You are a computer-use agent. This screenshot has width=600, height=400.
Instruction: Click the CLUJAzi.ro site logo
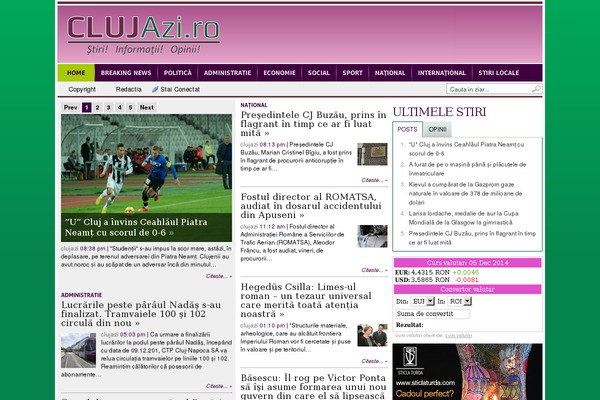[x=143, y=34]
